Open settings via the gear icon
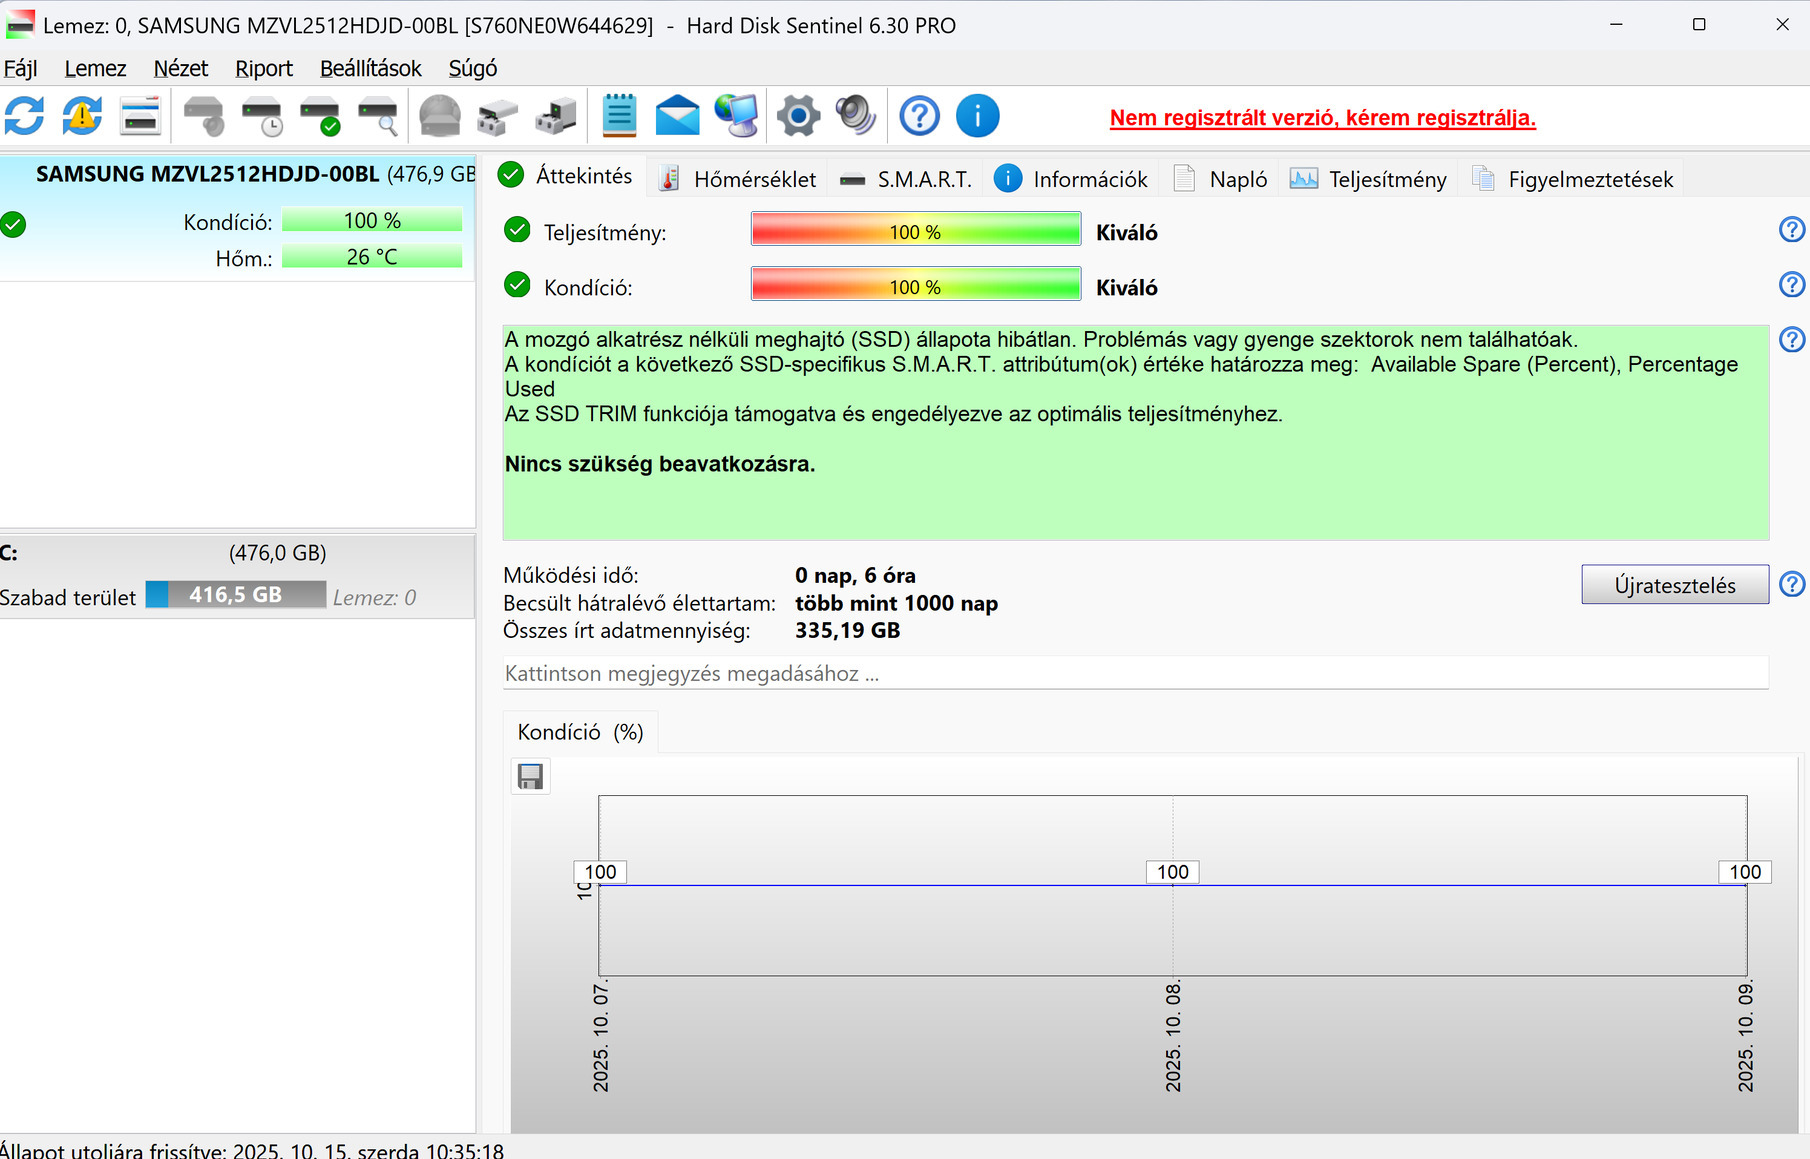Viewport: 1810px width, 1159px height. 798,116
